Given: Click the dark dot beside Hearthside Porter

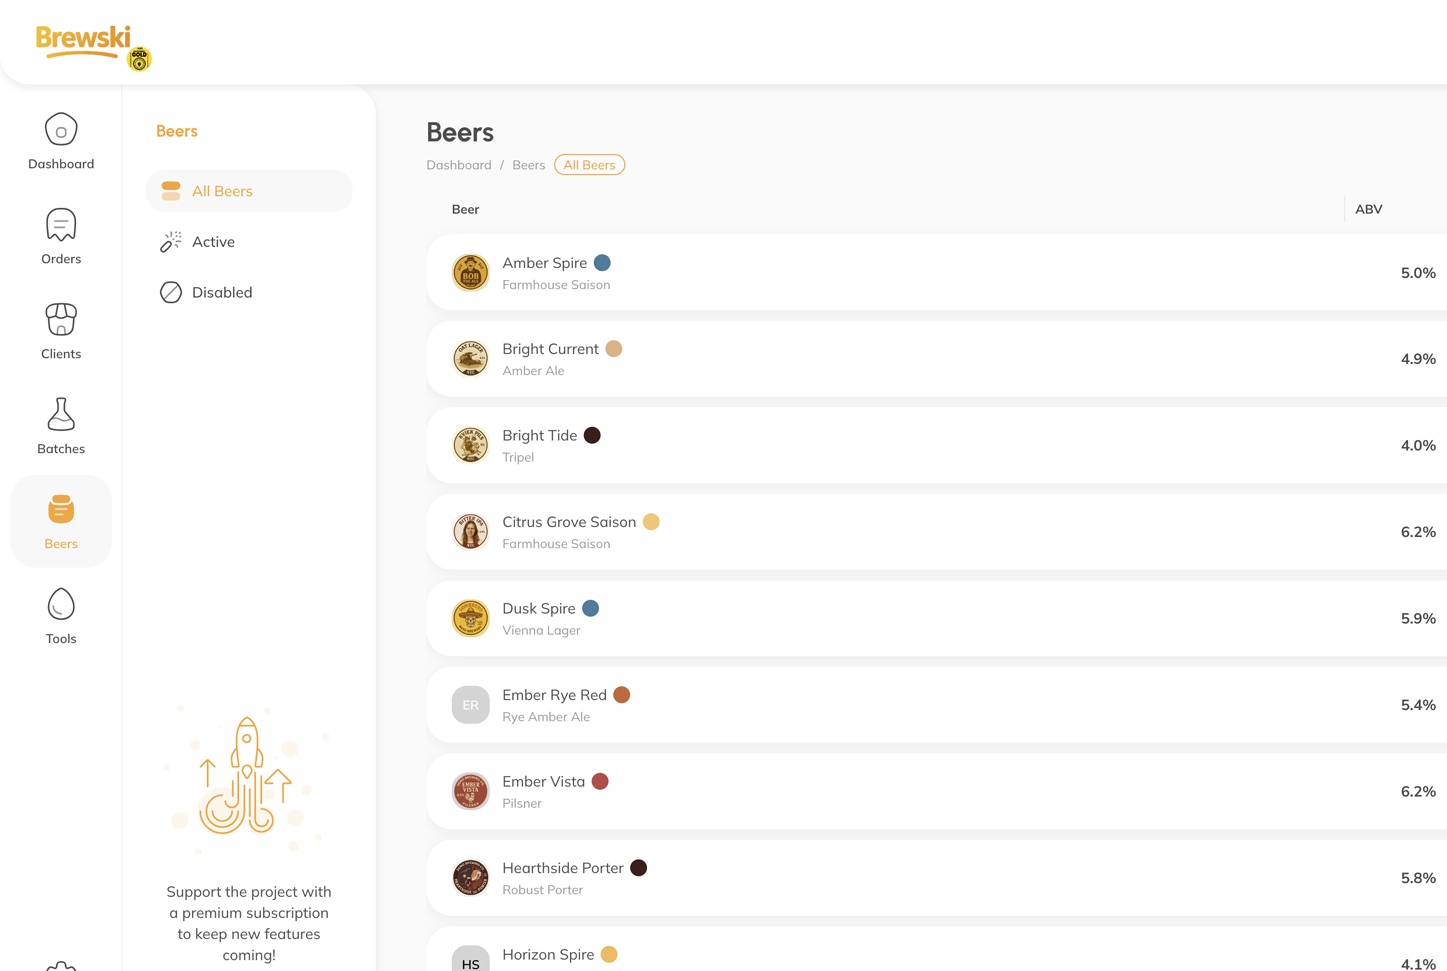Looking at the screenshot, I should coord(639,867).
